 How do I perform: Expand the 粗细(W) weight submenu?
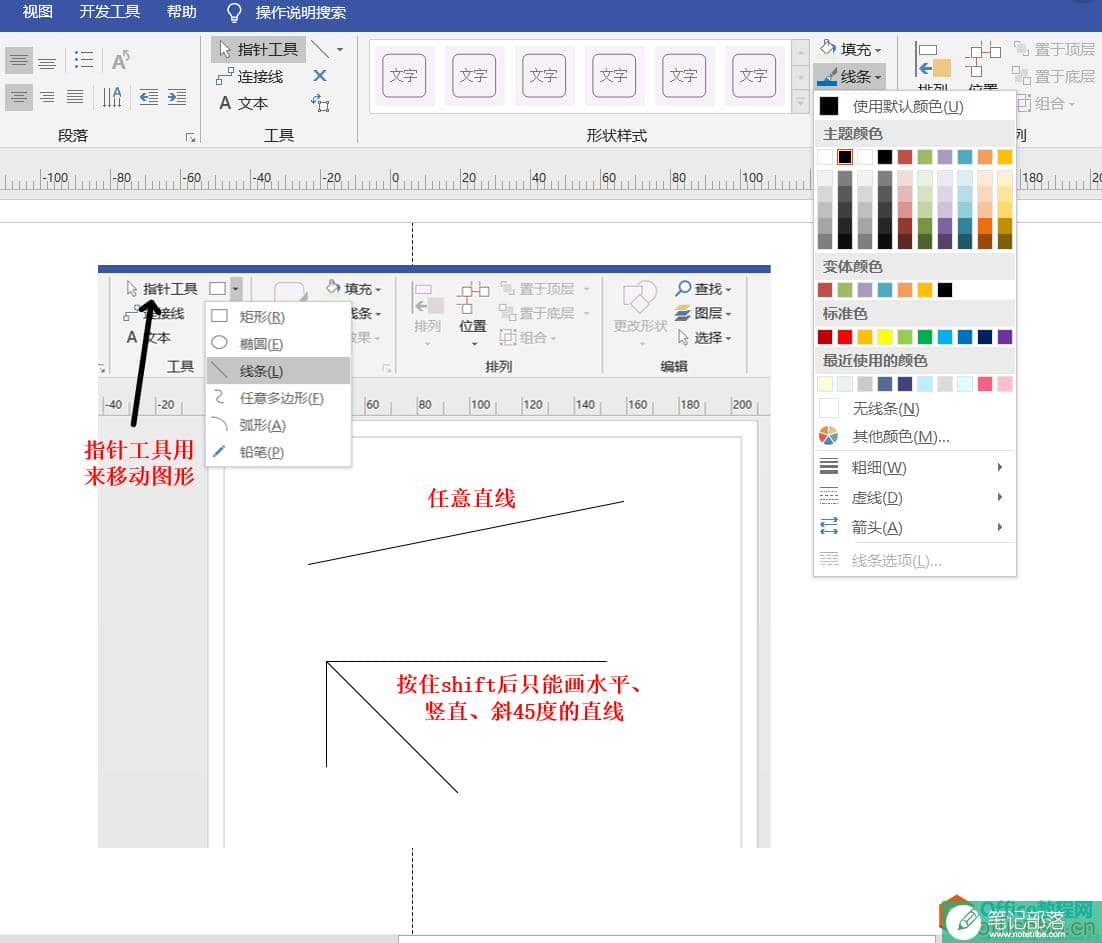(x=914, y=467)
